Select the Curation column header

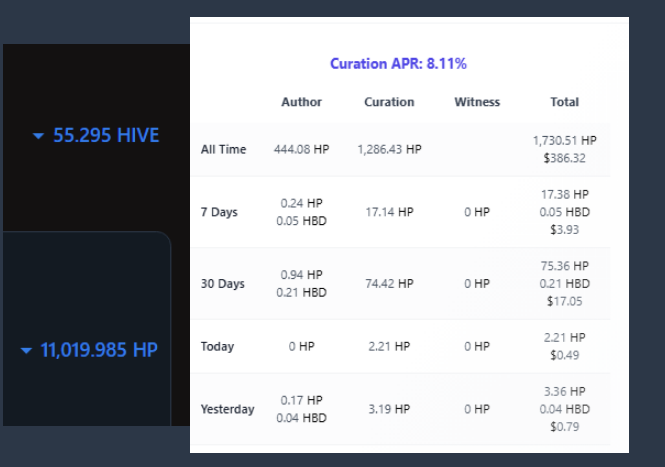(x=389, y=102)
